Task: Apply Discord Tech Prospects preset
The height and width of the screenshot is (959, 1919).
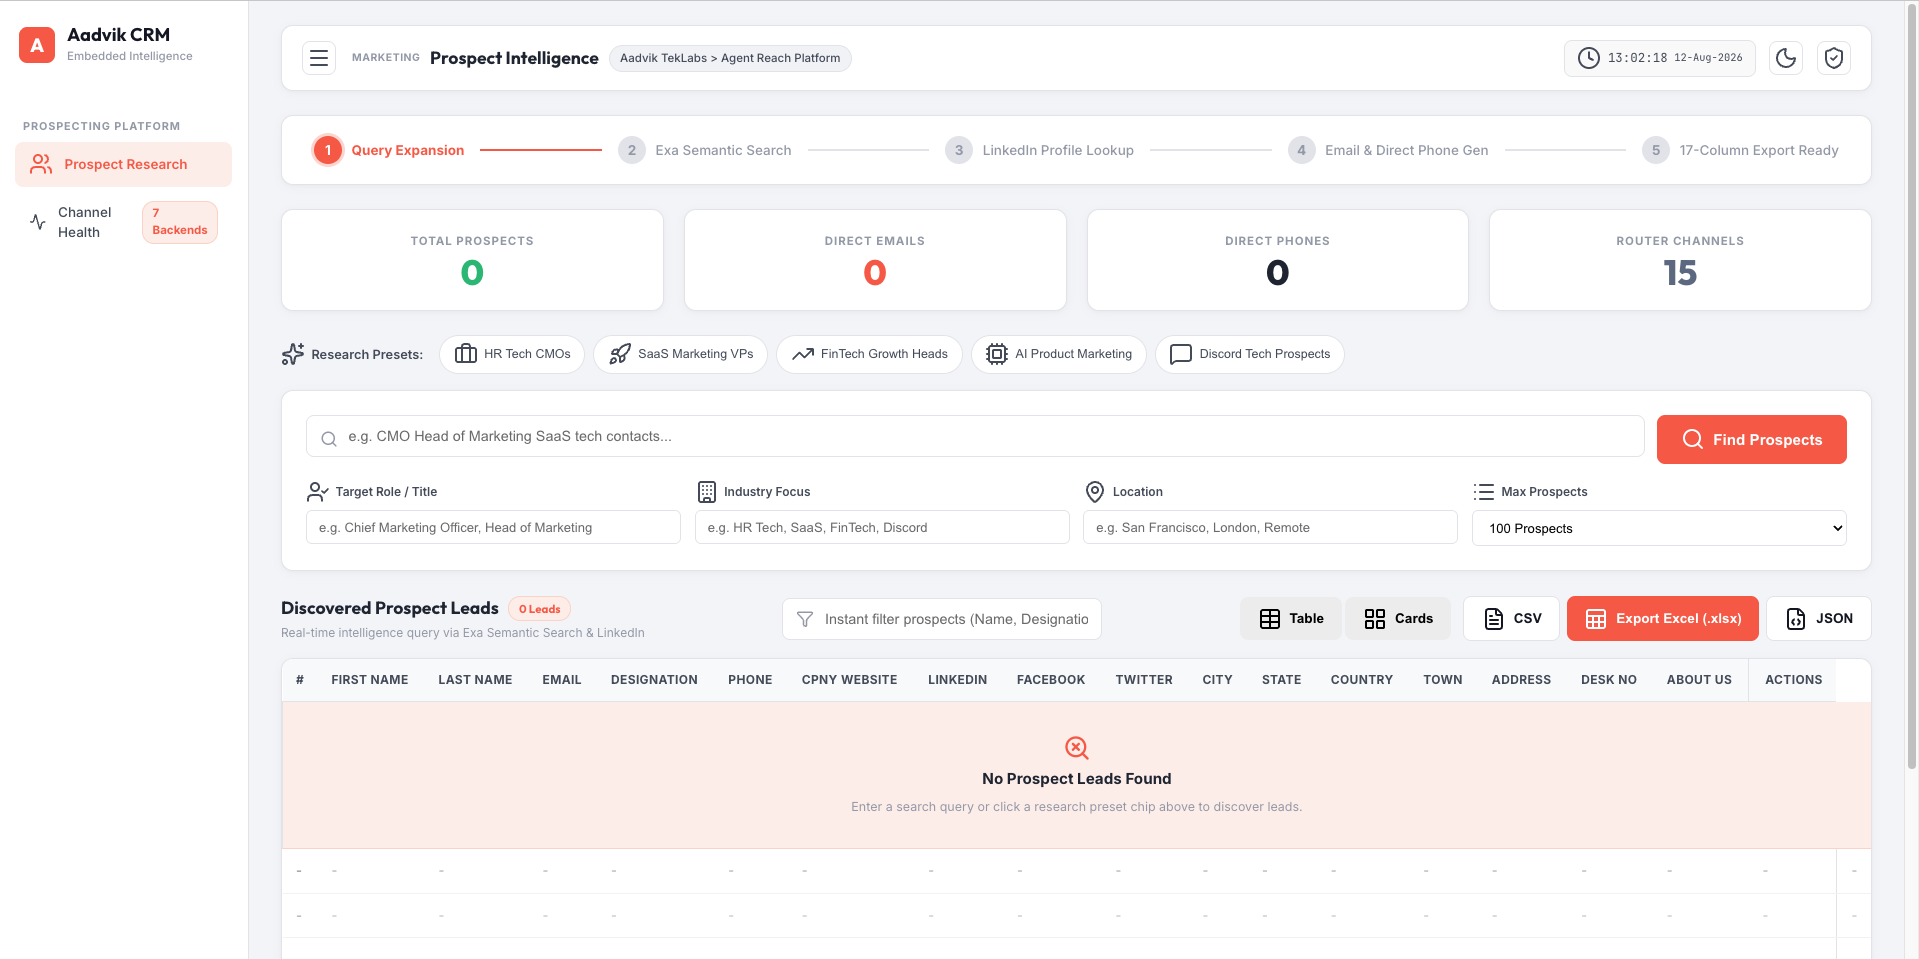Action: pos(1250,354)
